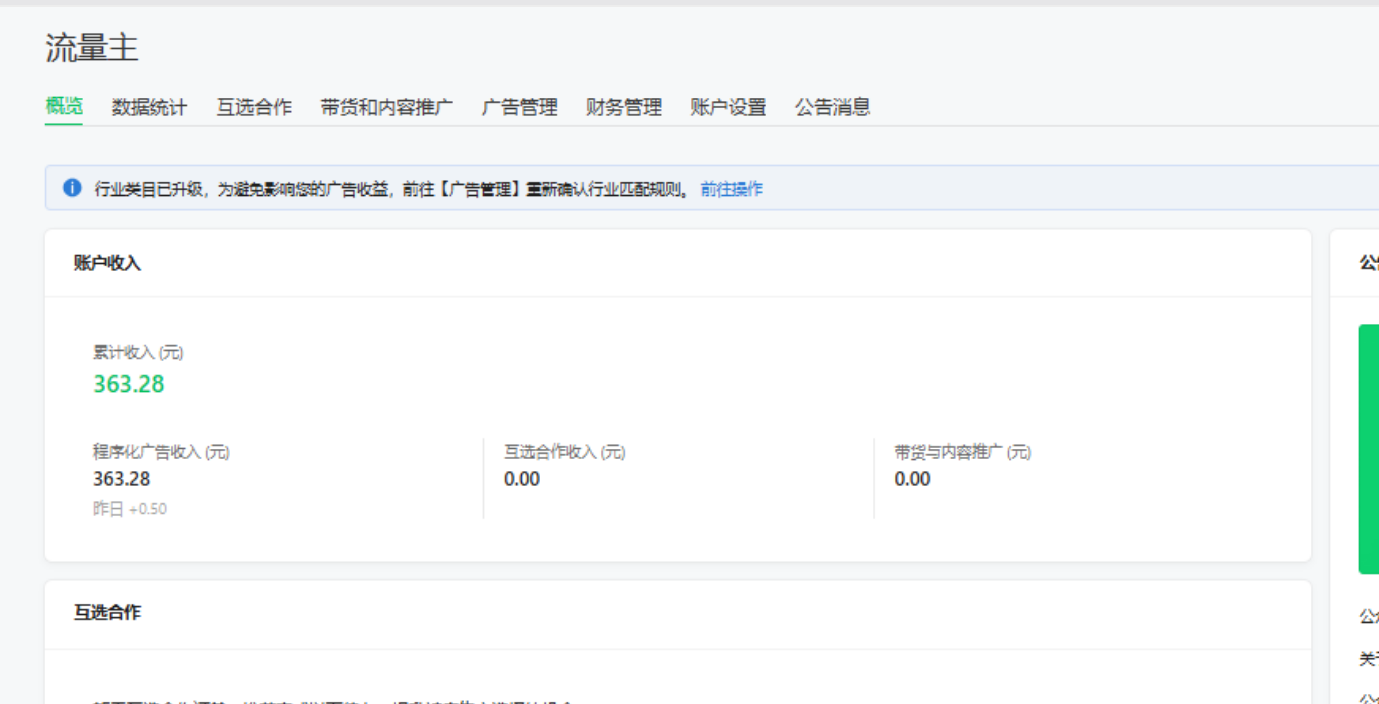Image resolution: width=1379 pixels, height=704 pixels.
Task: Go to the 广告管理 tab
Action: click(520, 107)
